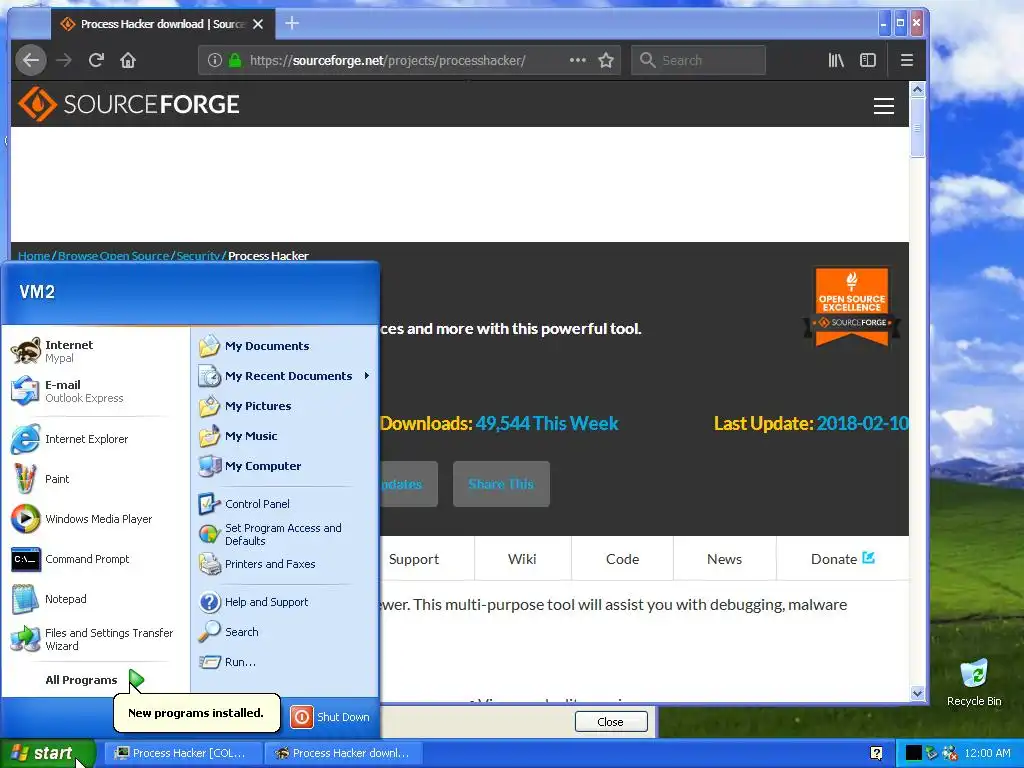Click the 49,544 This Week downloads link
Viewport: 1024px width, 768px height.
[x=547, y=423]
